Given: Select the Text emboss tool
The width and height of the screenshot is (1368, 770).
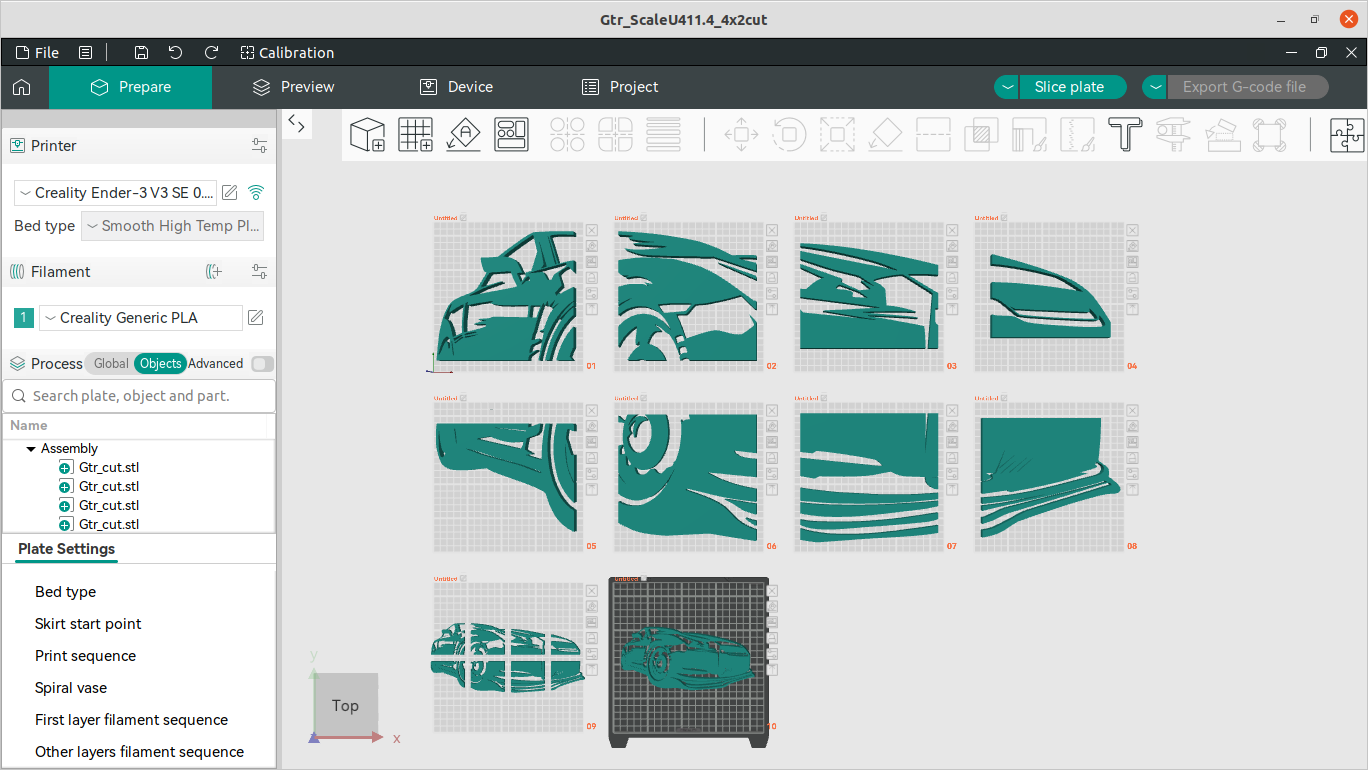Looking at the screenshot, I should [x=1125, y=134].
